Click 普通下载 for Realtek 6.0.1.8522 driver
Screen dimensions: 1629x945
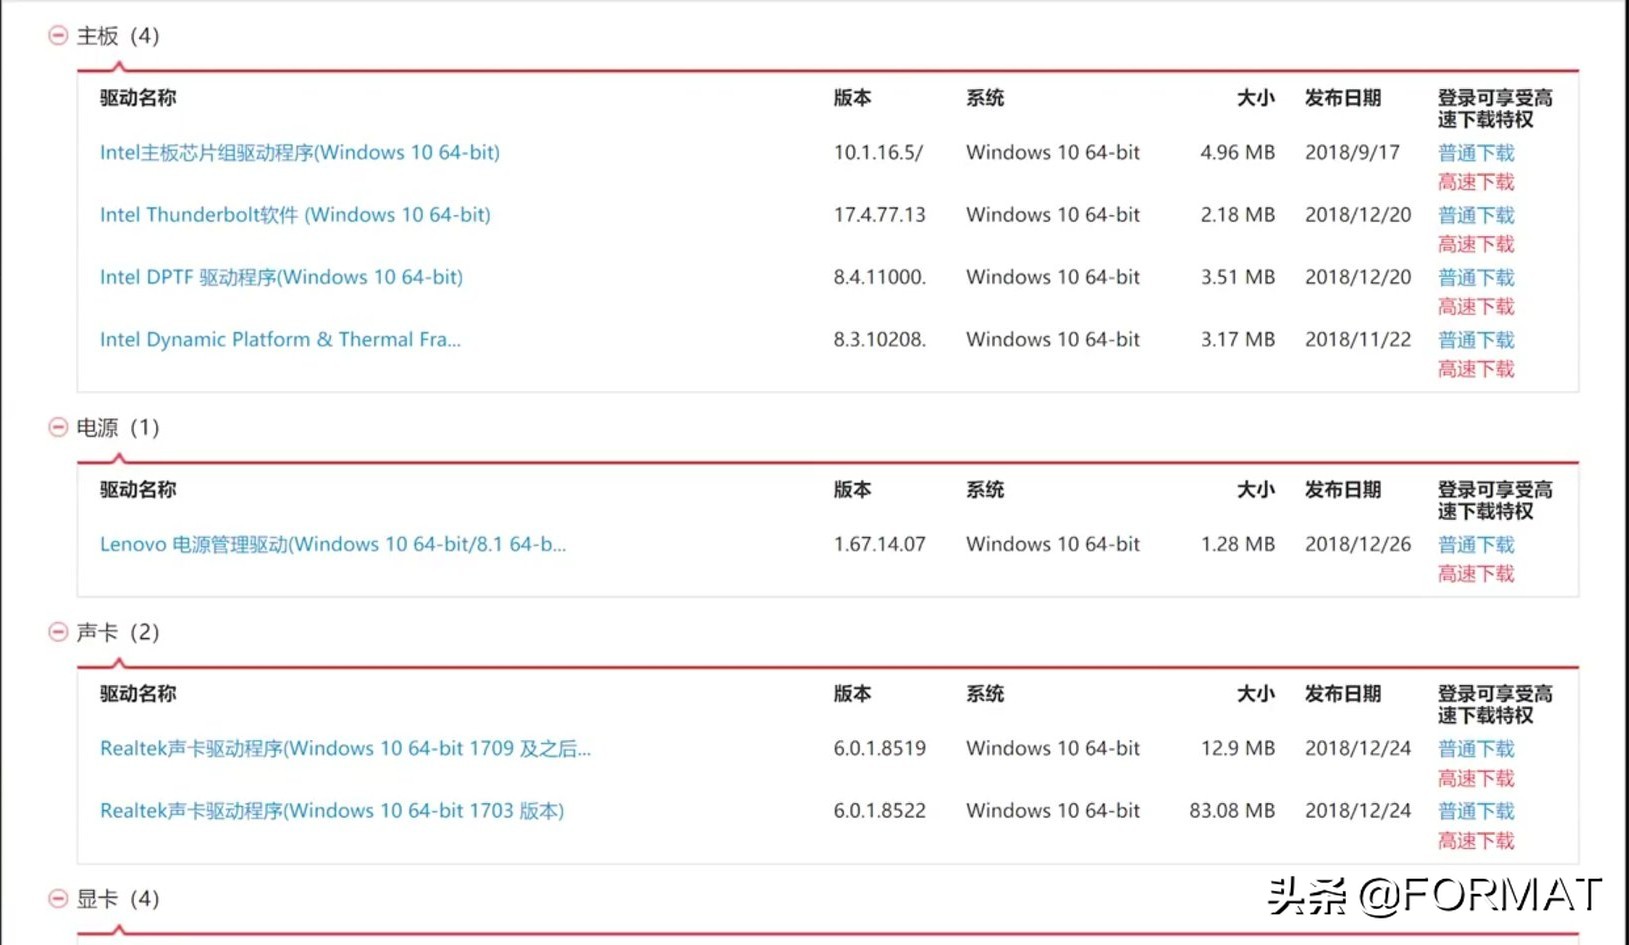(x=1476, y=811)
